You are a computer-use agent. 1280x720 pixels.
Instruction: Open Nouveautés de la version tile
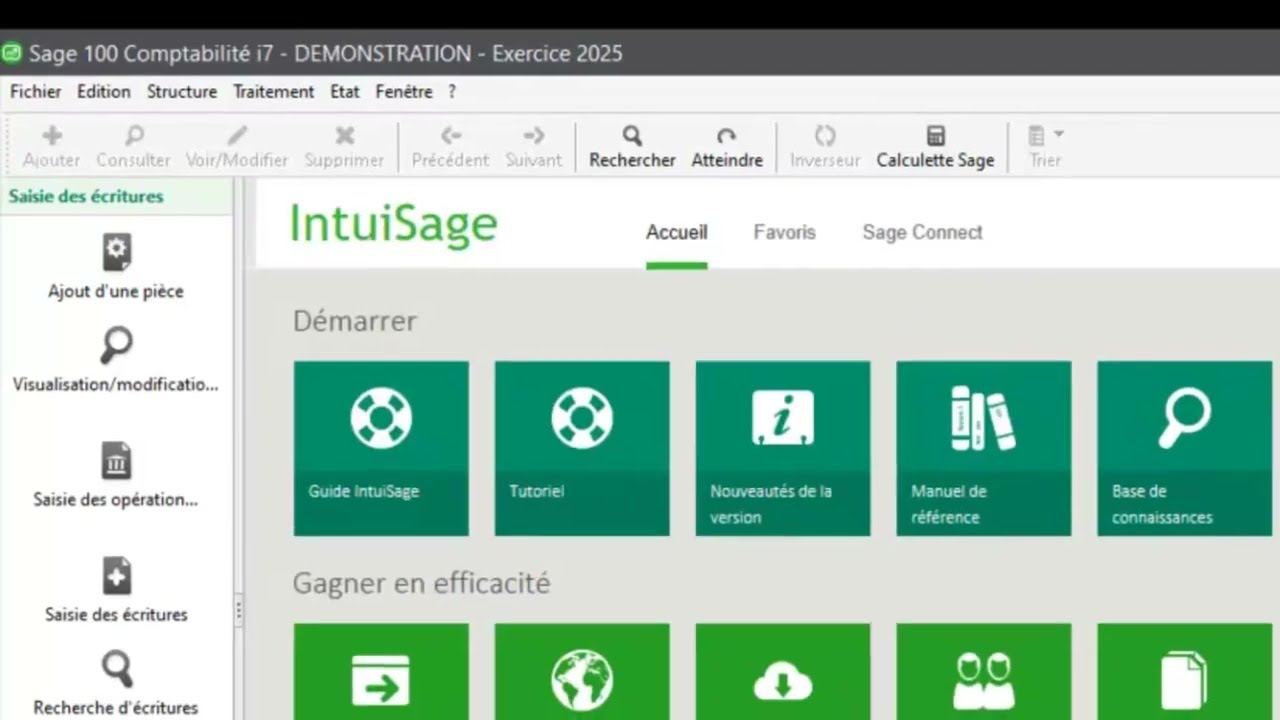point(783,448)
